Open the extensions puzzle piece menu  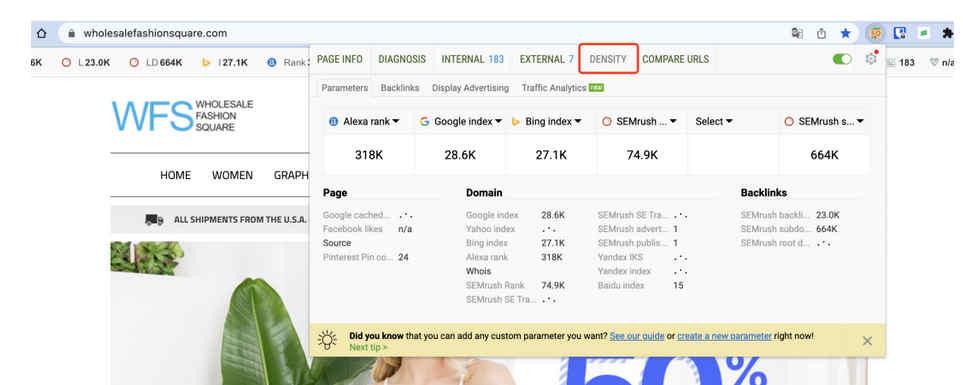click(x=948, y=33)
